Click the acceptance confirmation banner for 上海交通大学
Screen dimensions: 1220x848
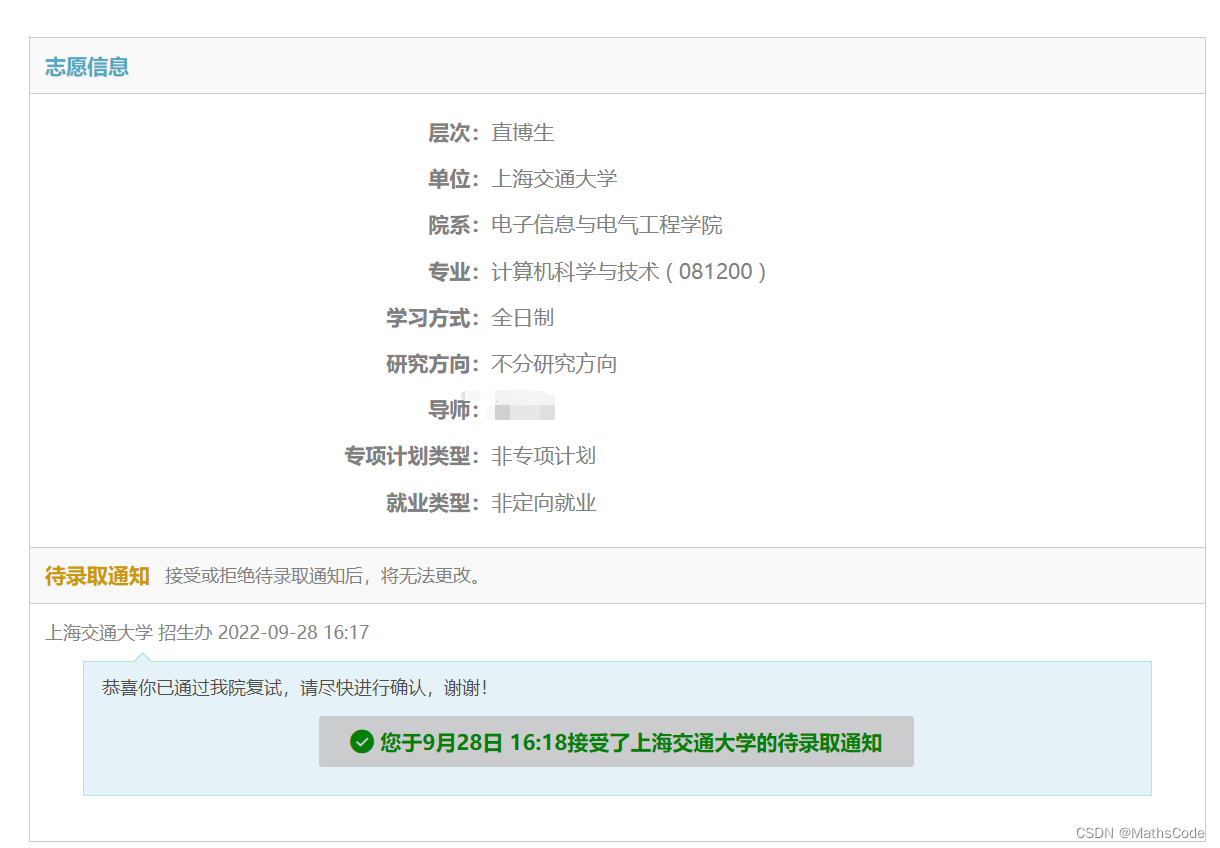coord(616,742)
